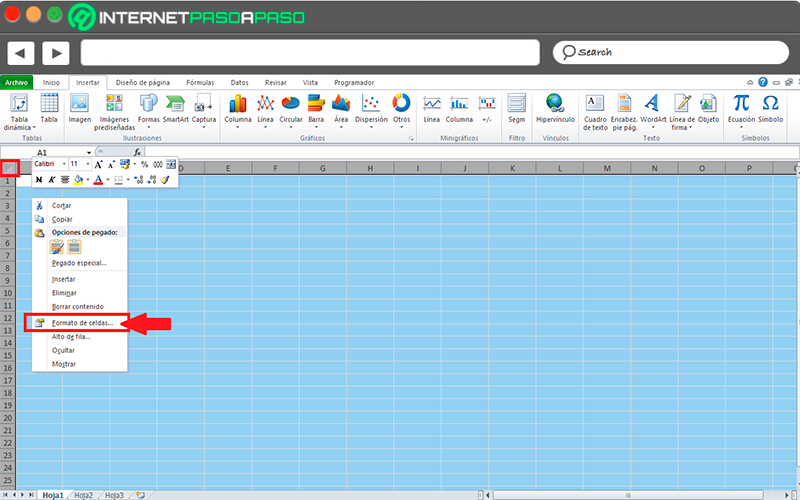Open the SmartArt graphic tool
The image size is (800, 500).
pyautogui.click(x=176, y=109)
